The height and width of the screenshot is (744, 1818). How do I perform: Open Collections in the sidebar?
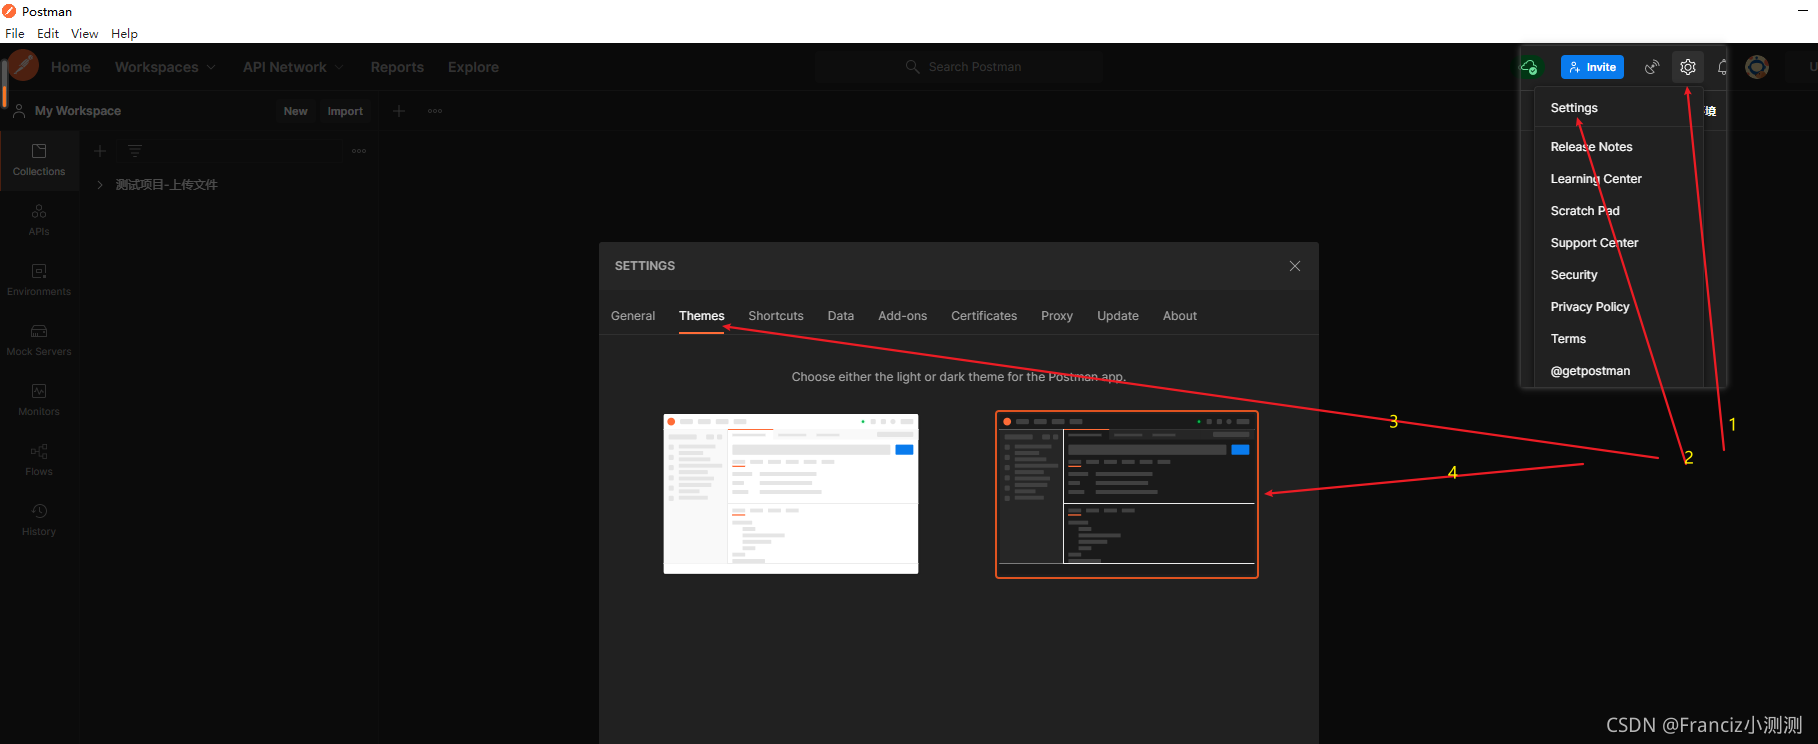click(39, 160)
